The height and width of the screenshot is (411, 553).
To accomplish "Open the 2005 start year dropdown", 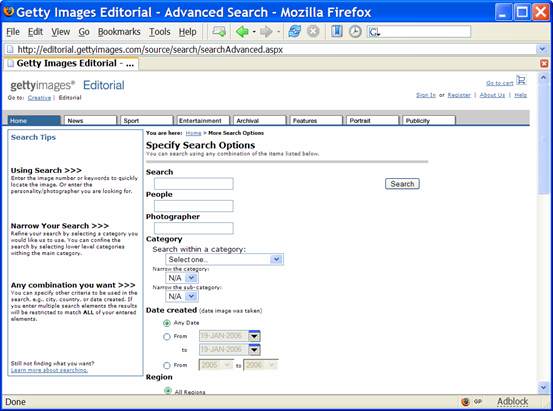I will pyautogui.click(x=217, y=365).
